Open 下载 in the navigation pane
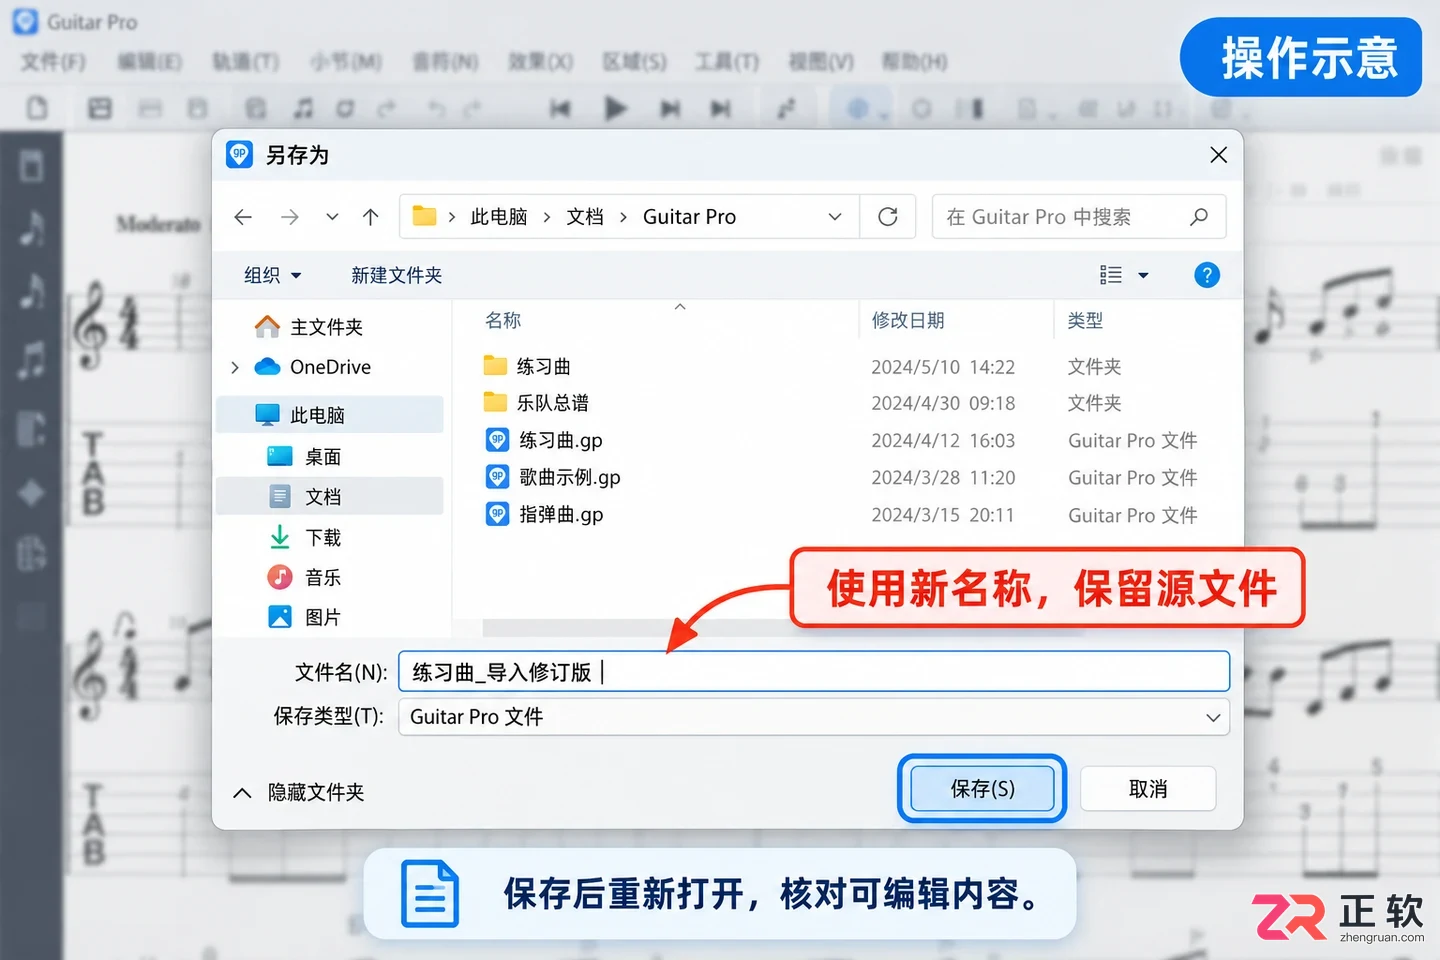 click(x=304, y=537)
